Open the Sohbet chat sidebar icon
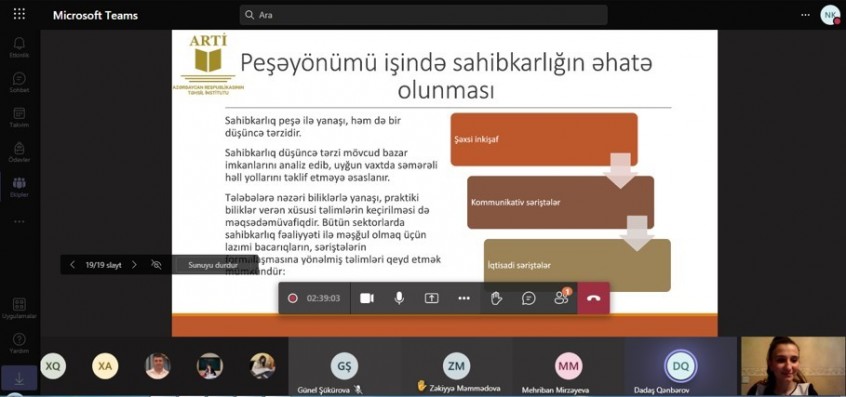Image resolution: width=846 pixels, height=397 pixels. 19,82
